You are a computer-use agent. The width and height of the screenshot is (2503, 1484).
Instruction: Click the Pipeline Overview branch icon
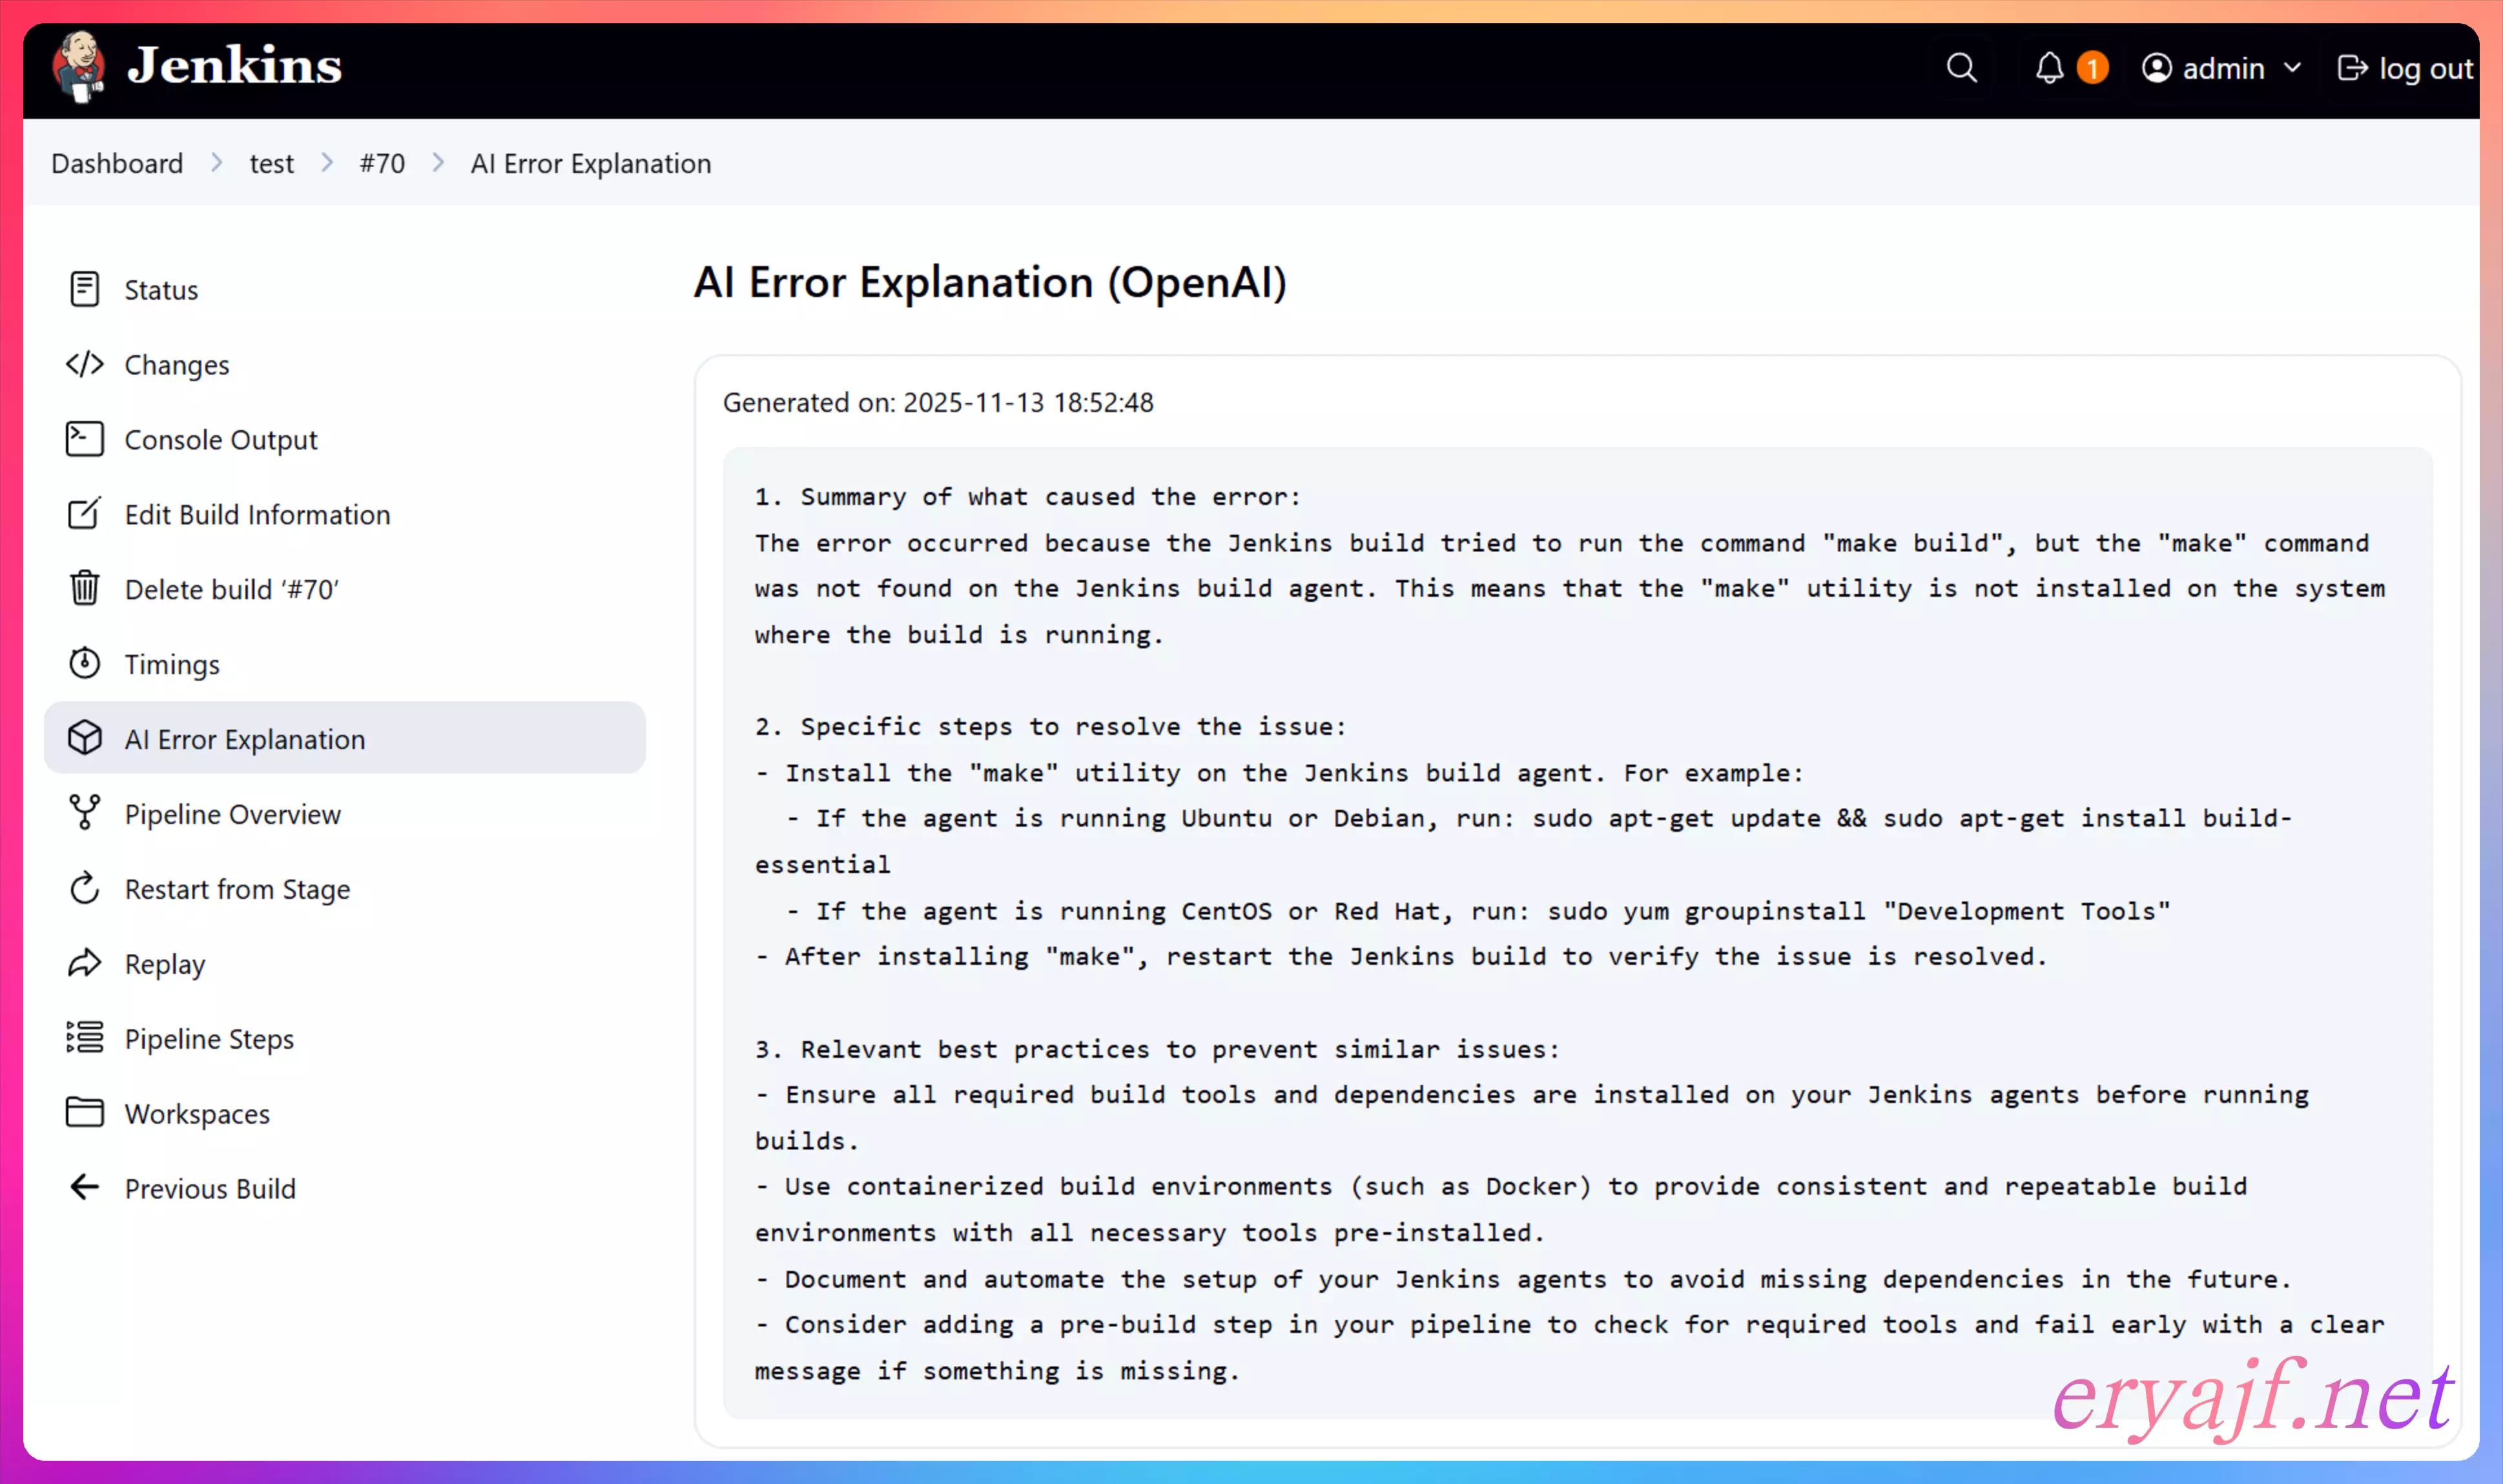point(85,813)
